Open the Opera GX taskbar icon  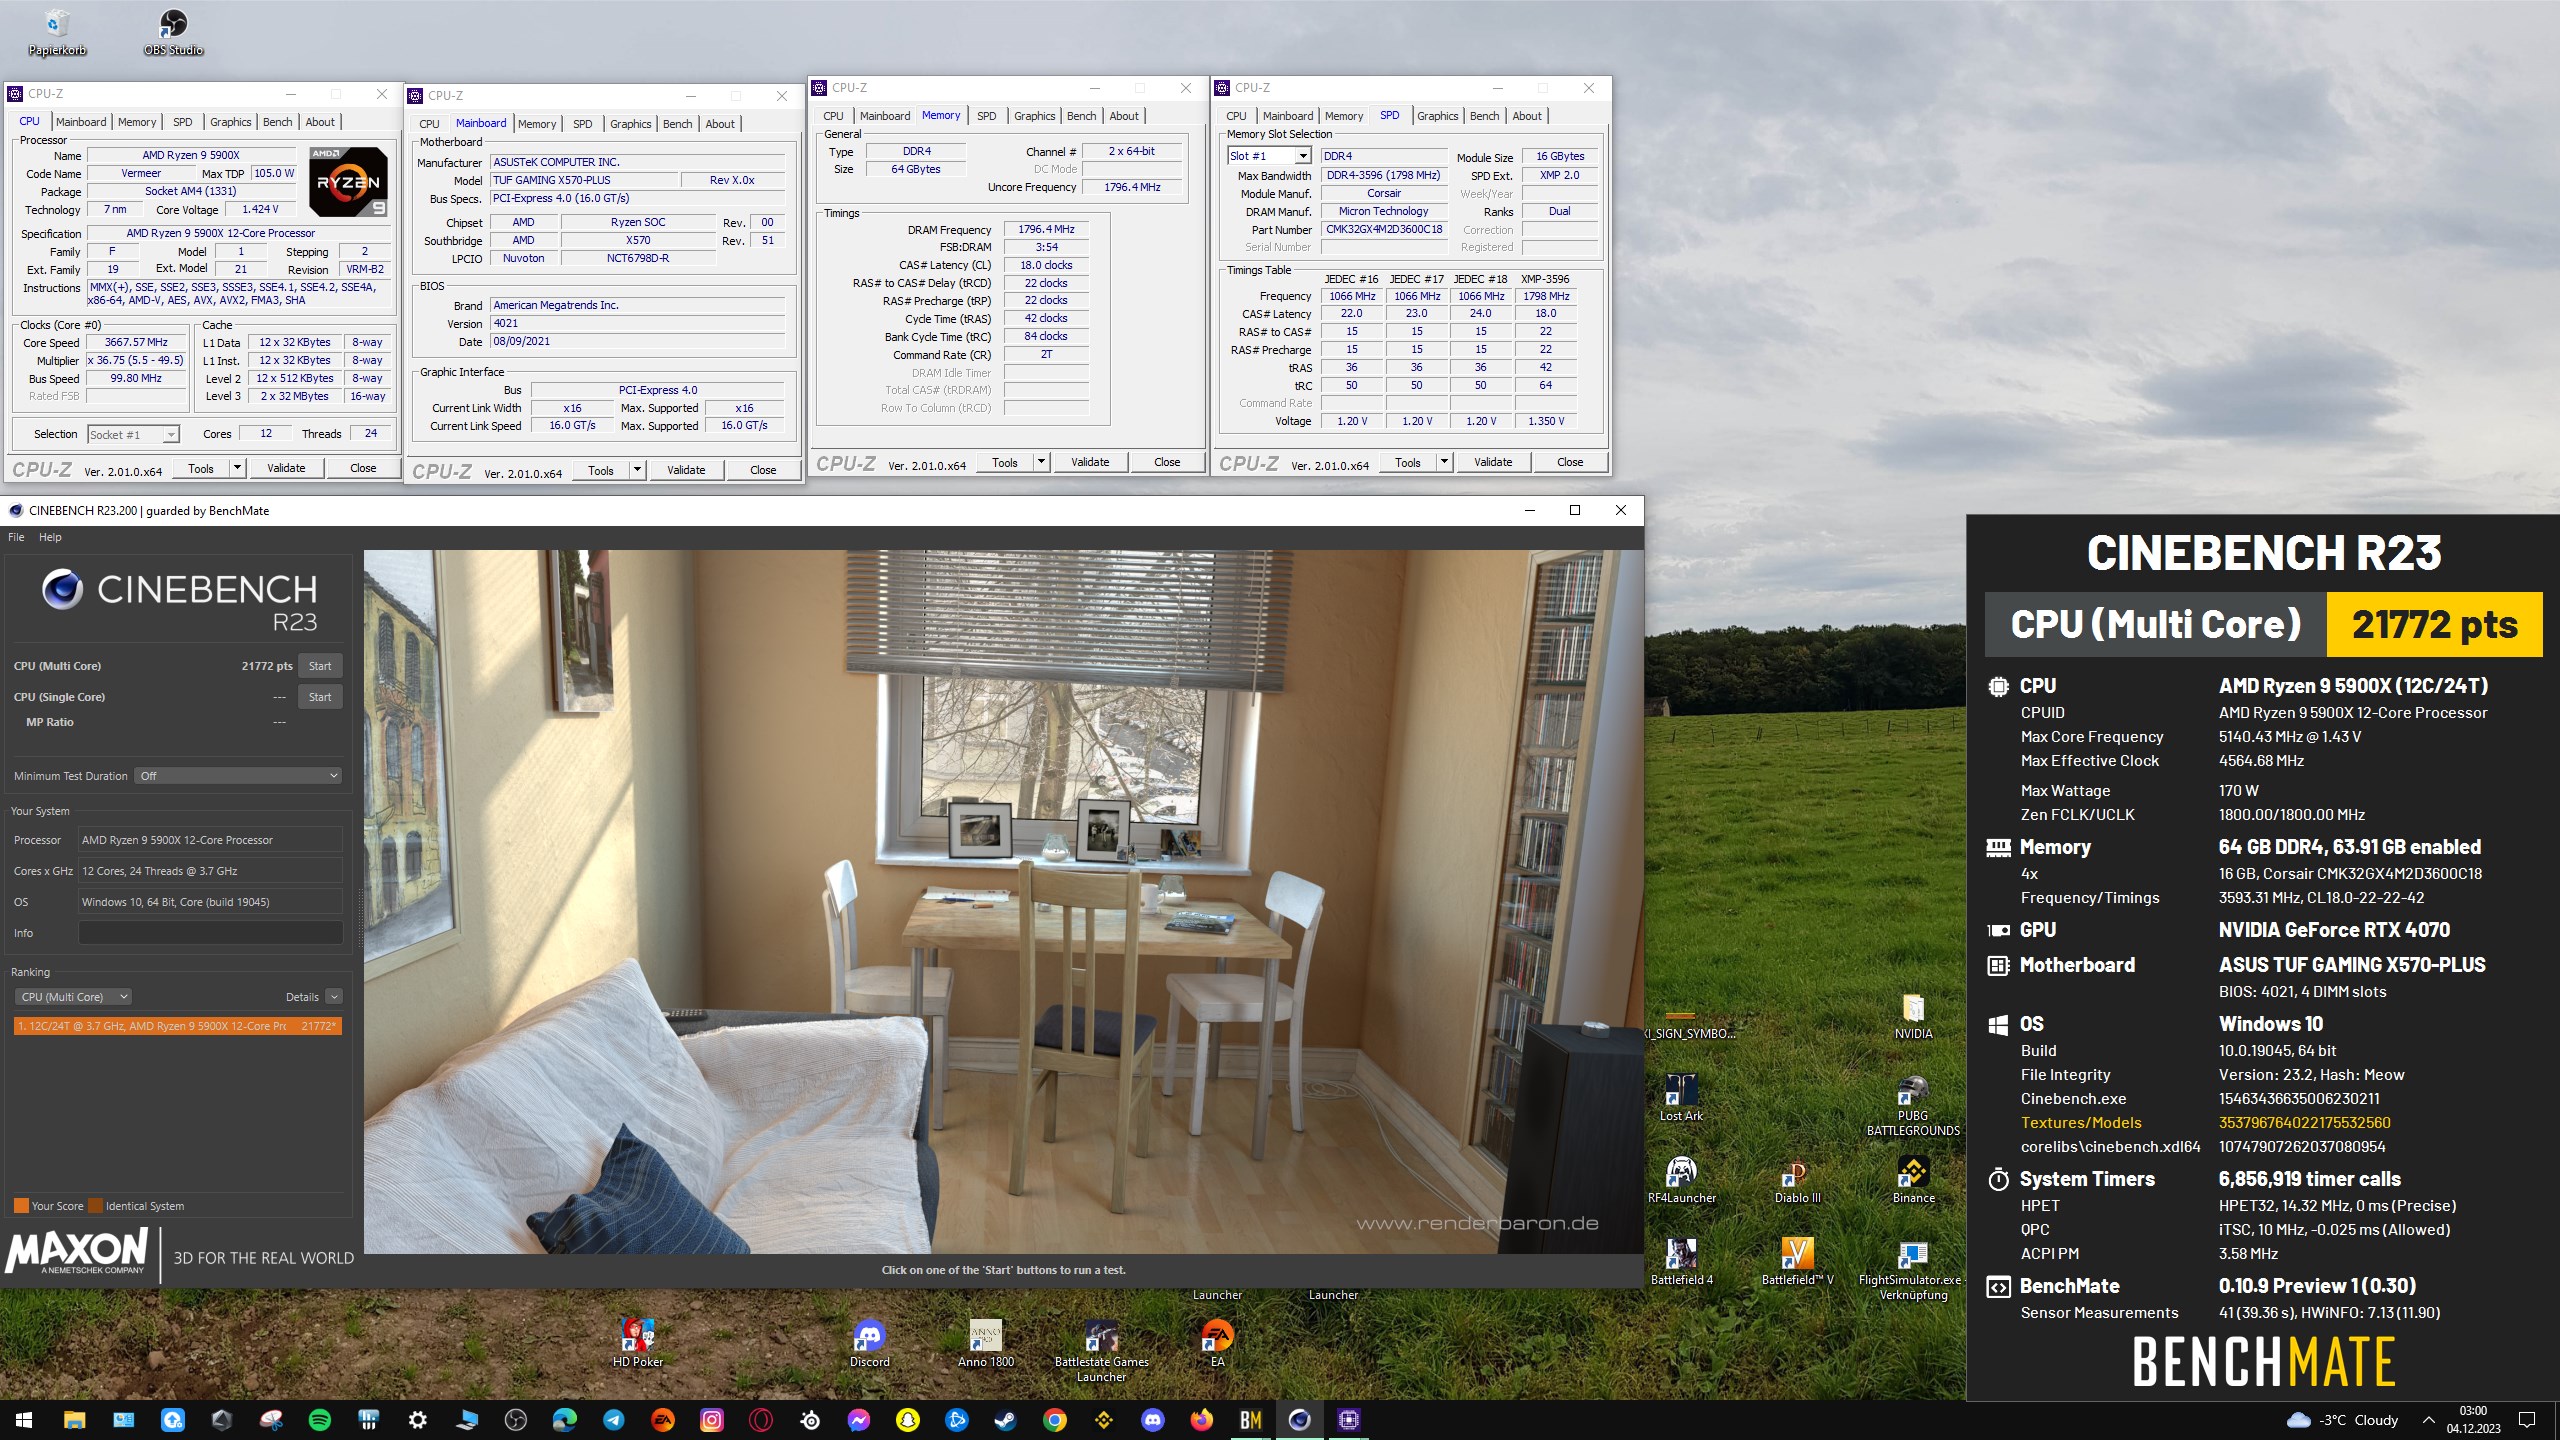point(761,1420)
